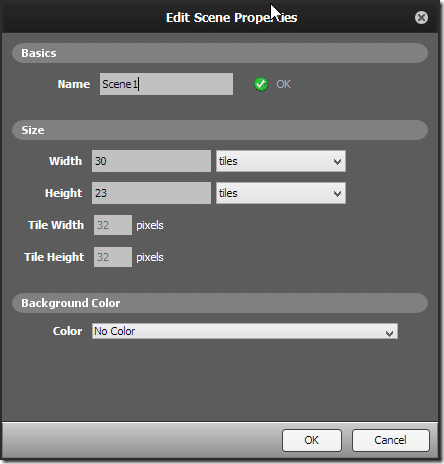Click the Width value field

point(151,161)
